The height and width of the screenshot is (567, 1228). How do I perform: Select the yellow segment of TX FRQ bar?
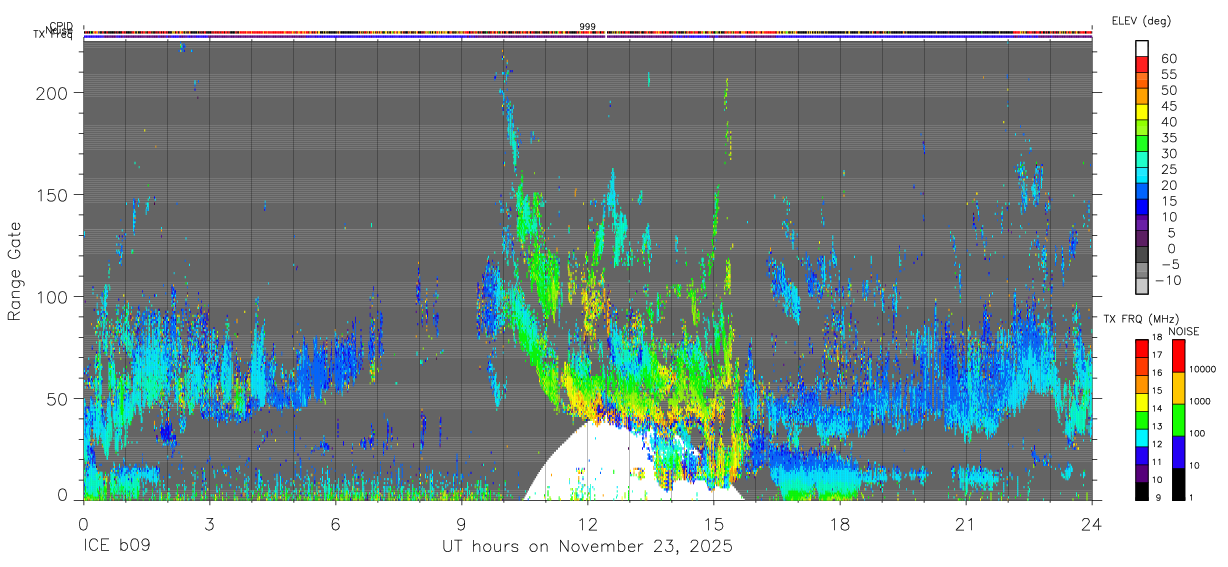click(1142, 402)
